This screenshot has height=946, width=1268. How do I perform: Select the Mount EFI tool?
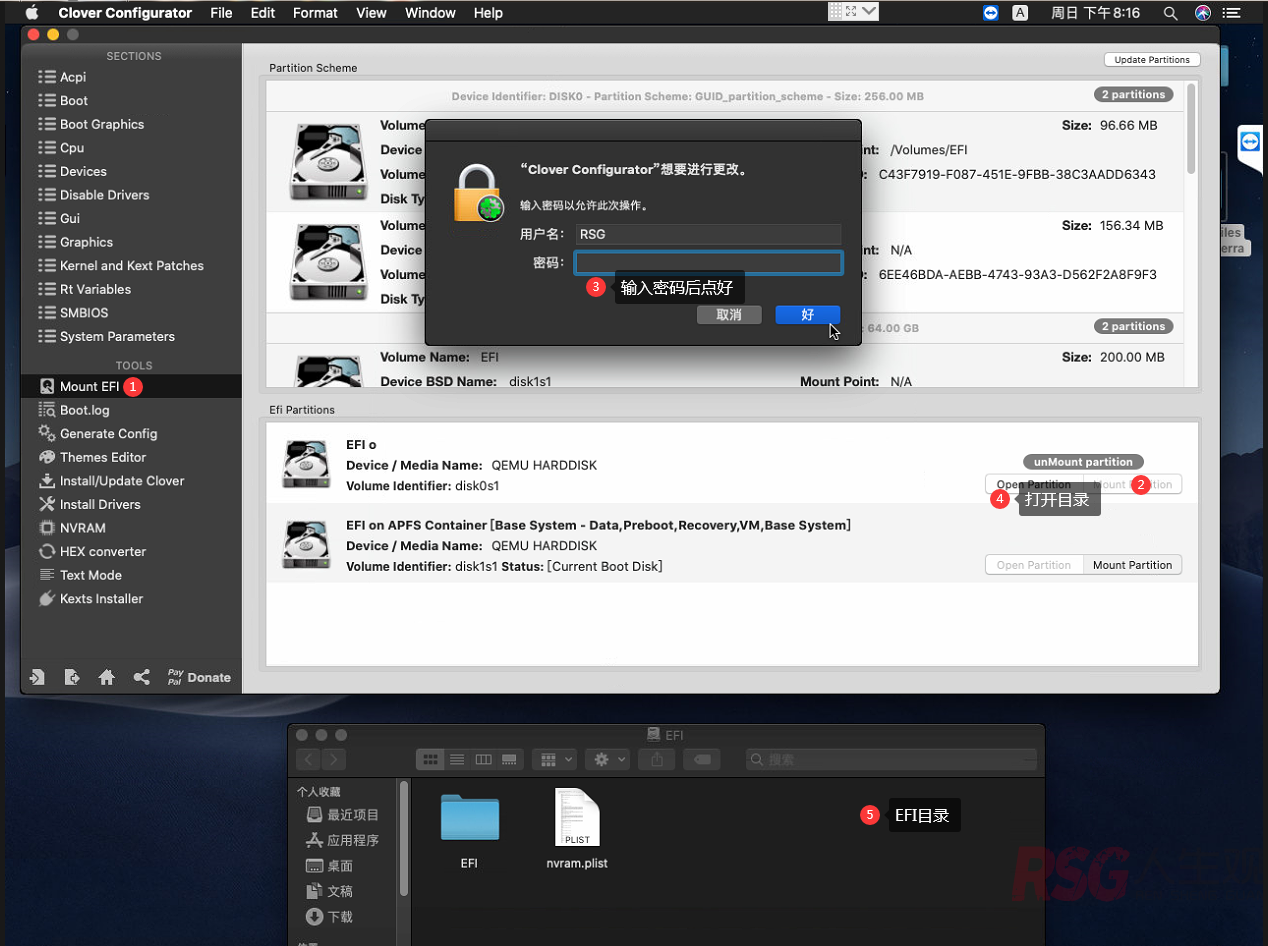[x=132, y=386]
